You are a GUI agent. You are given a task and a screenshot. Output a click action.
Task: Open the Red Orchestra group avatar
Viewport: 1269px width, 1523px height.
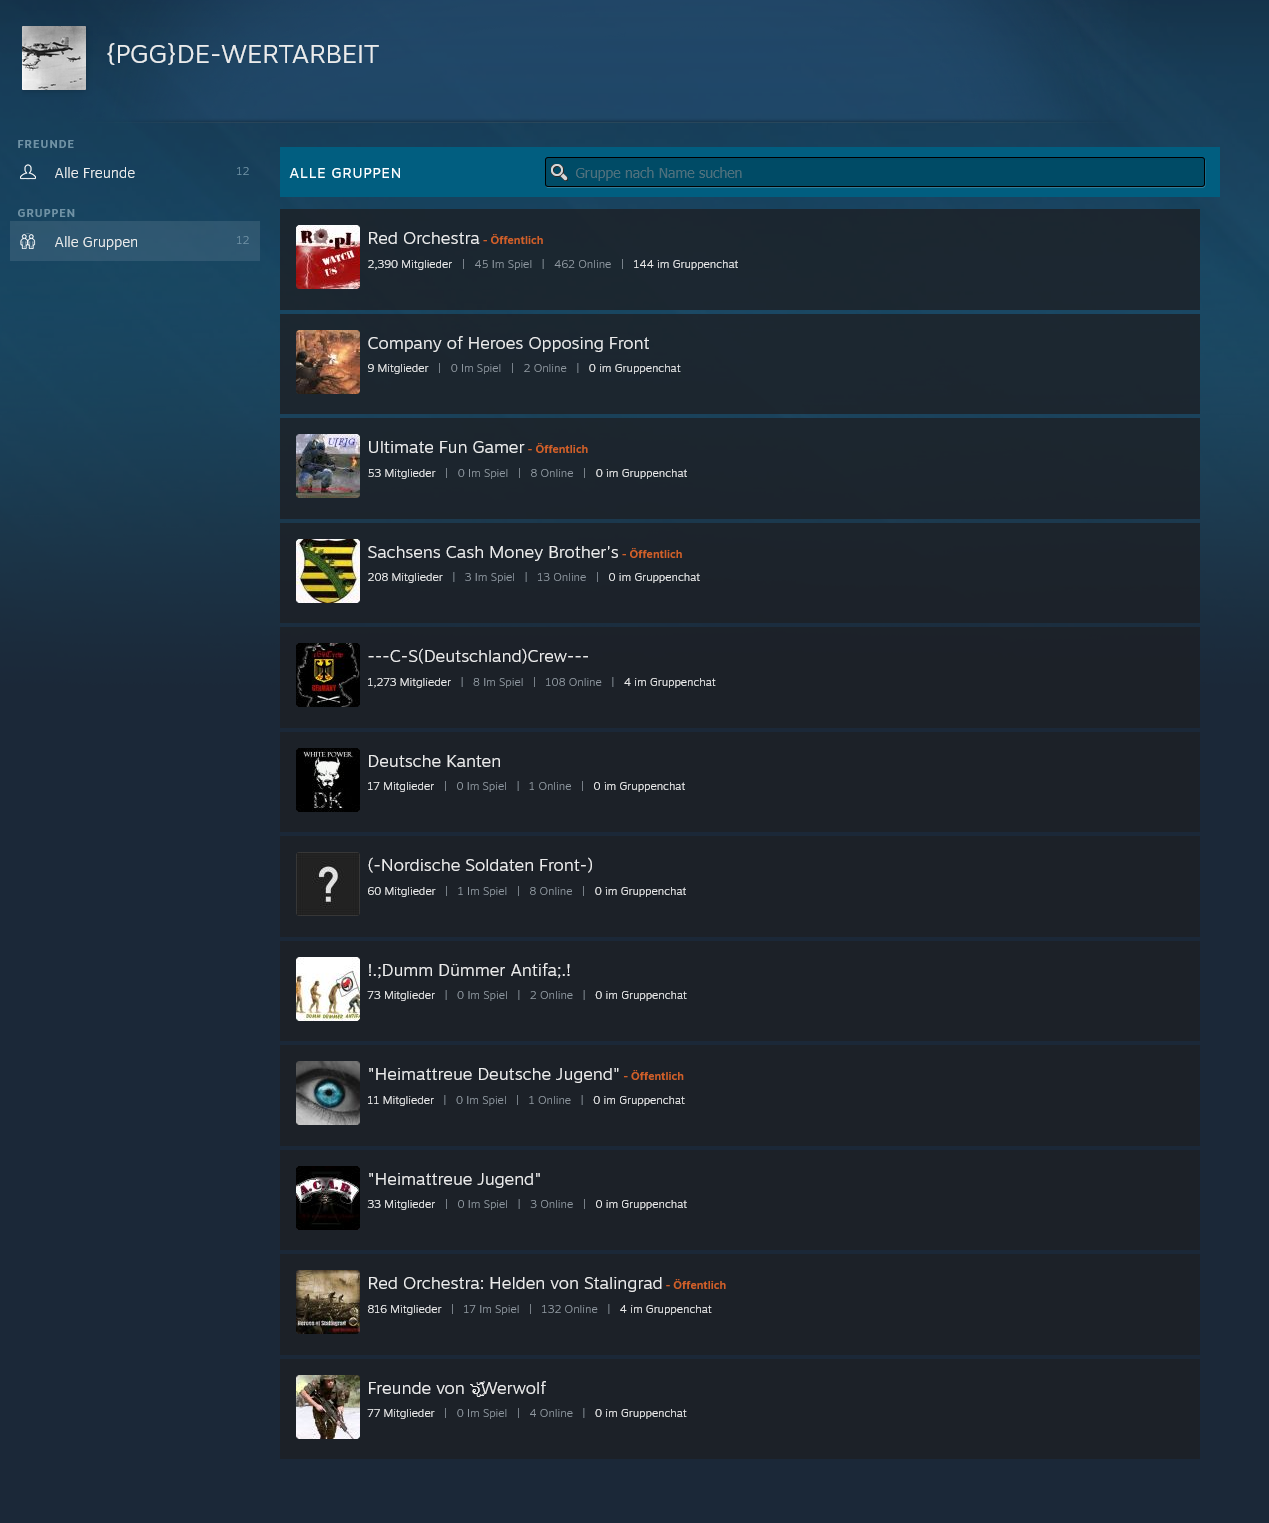pos(327,257)
